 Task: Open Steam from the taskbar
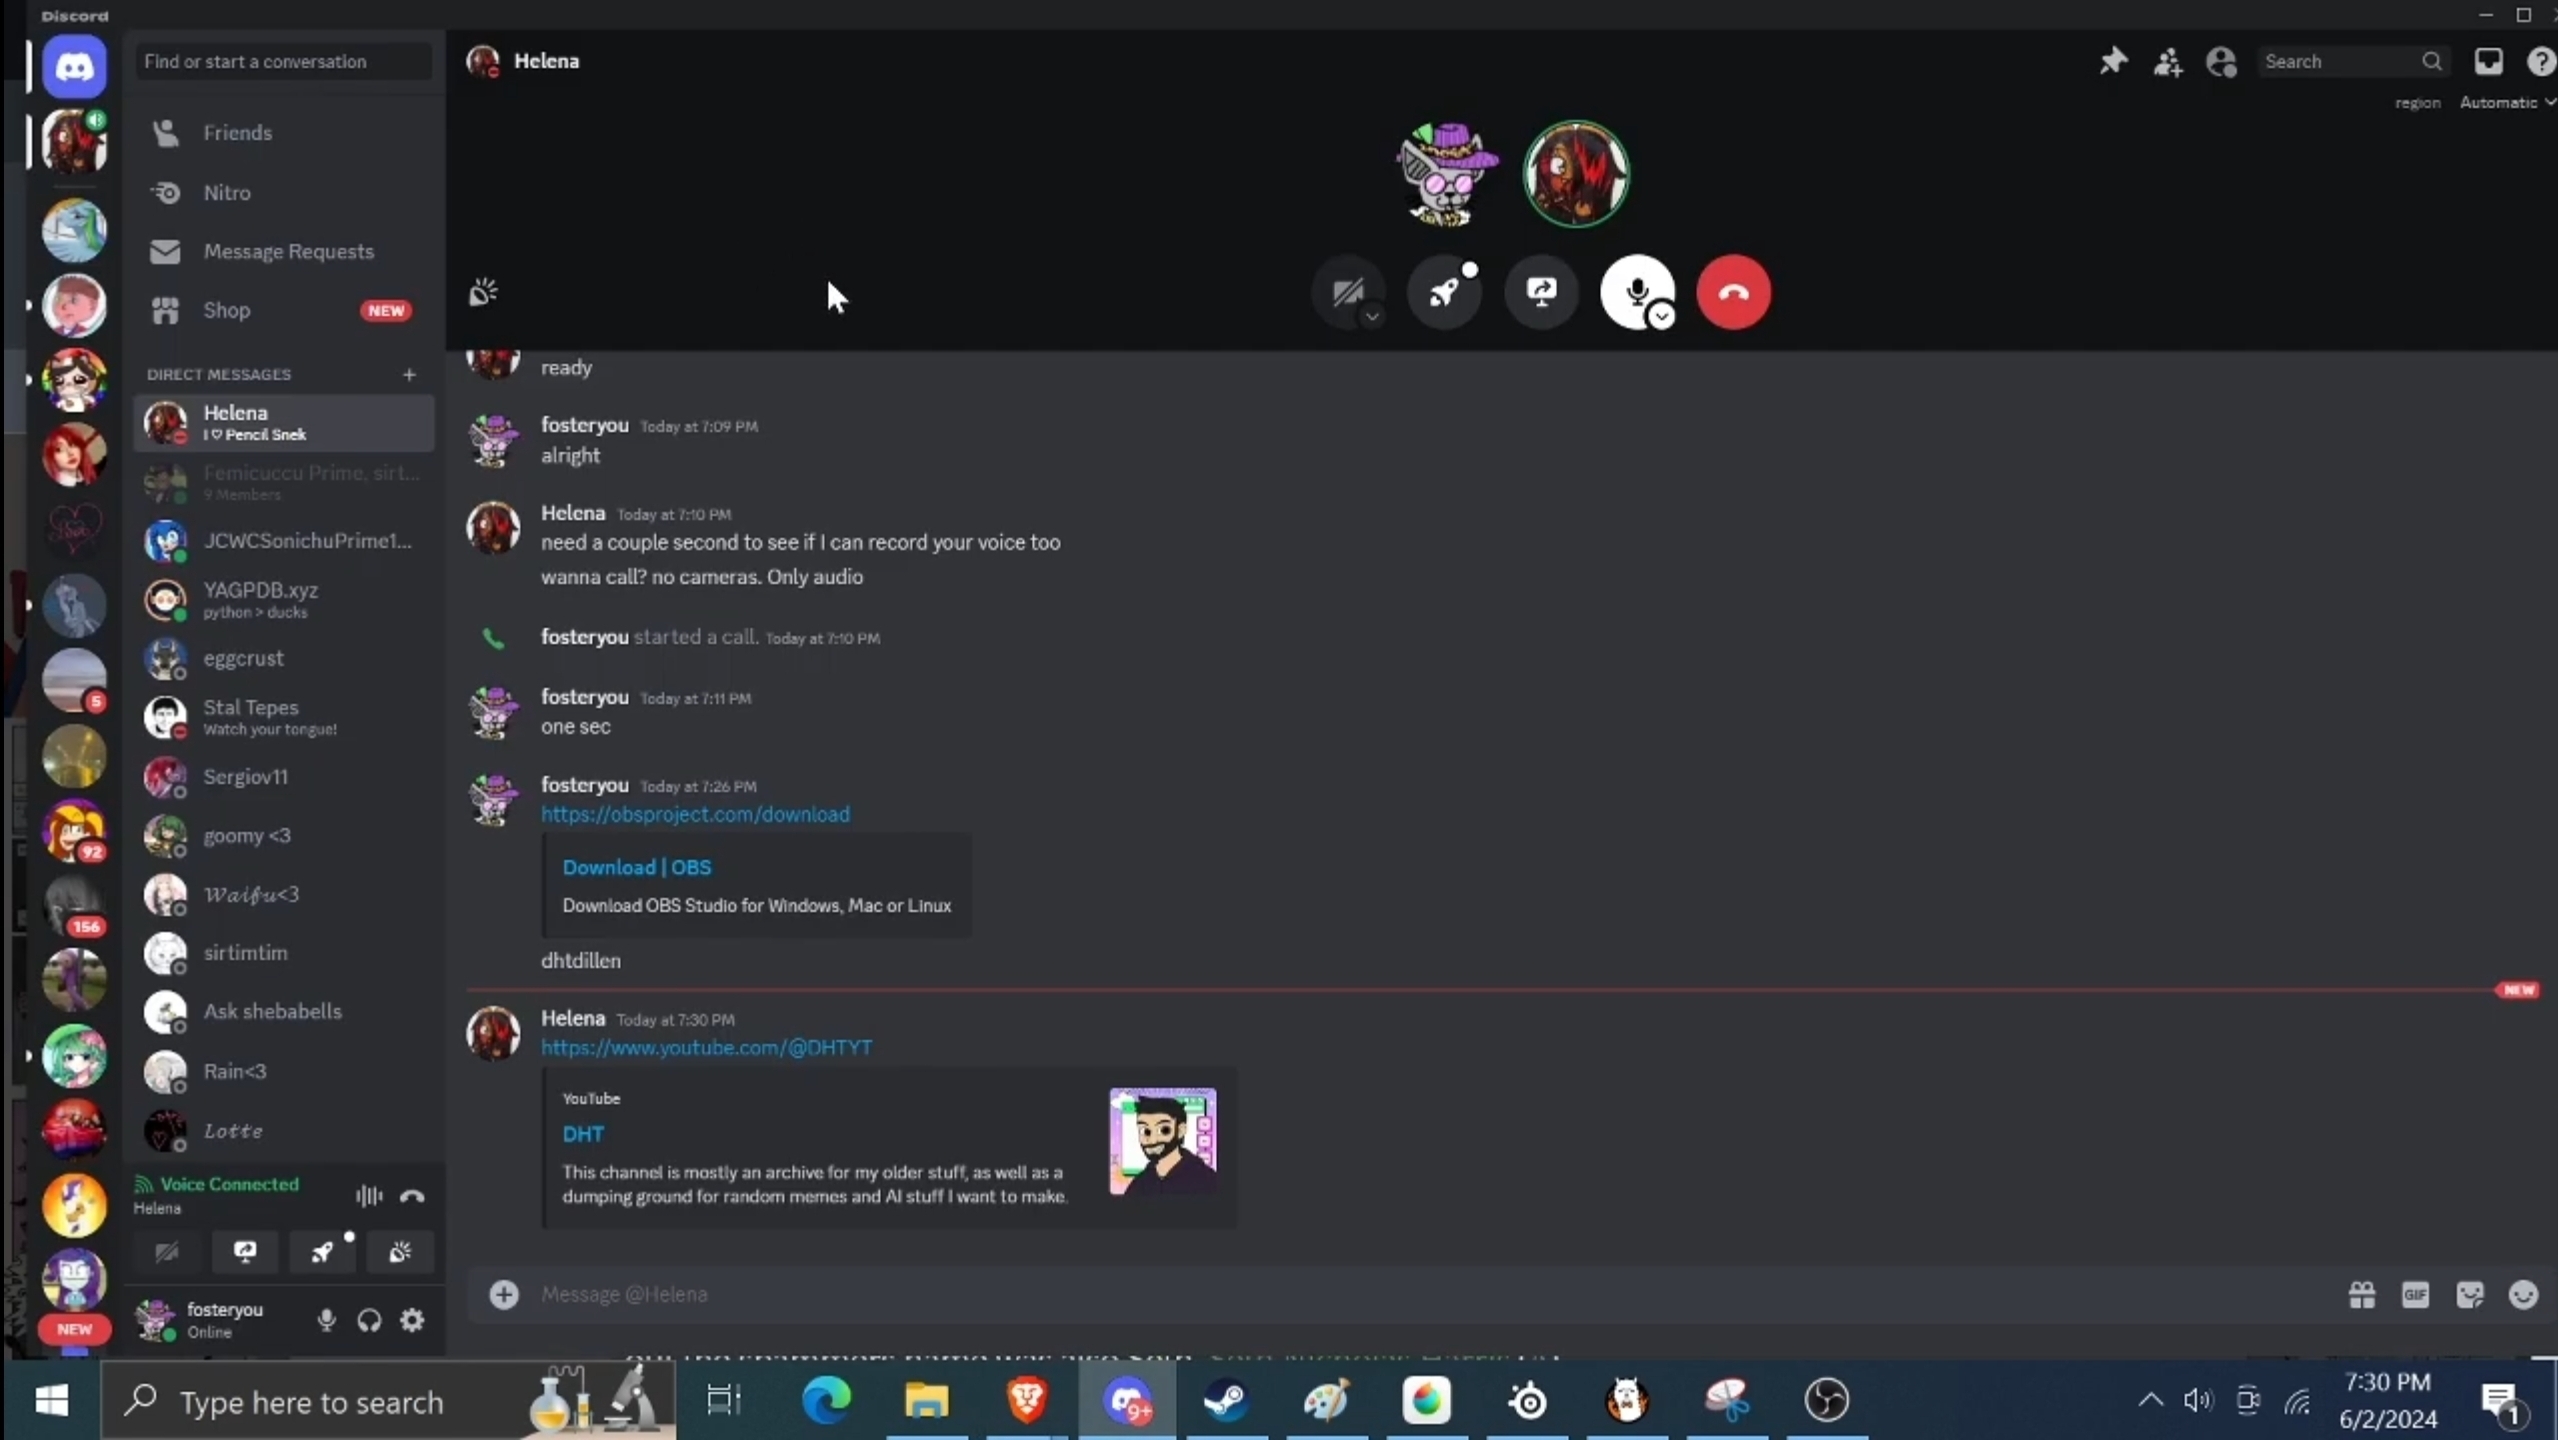[x=1226, y=1400]
